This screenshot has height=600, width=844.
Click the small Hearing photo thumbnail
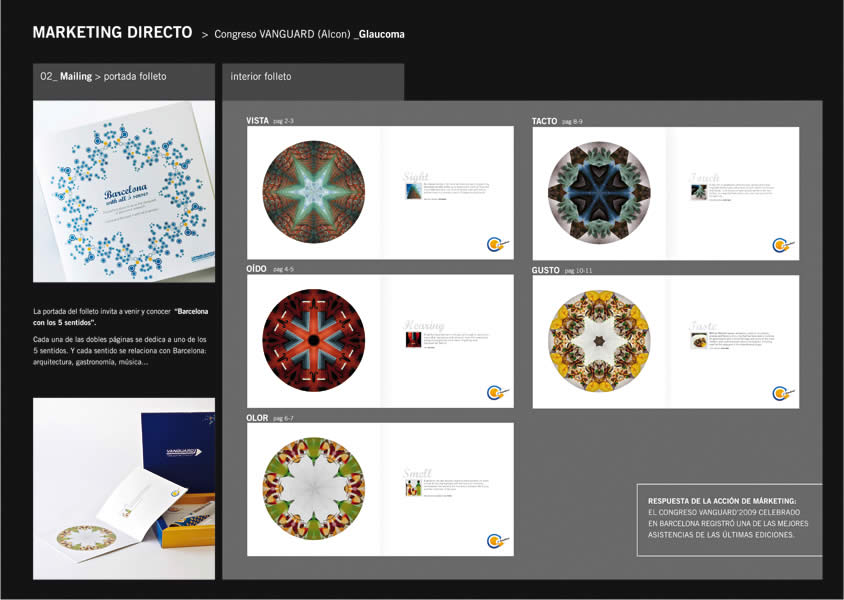pyautogui.click(x=413, y=340)
